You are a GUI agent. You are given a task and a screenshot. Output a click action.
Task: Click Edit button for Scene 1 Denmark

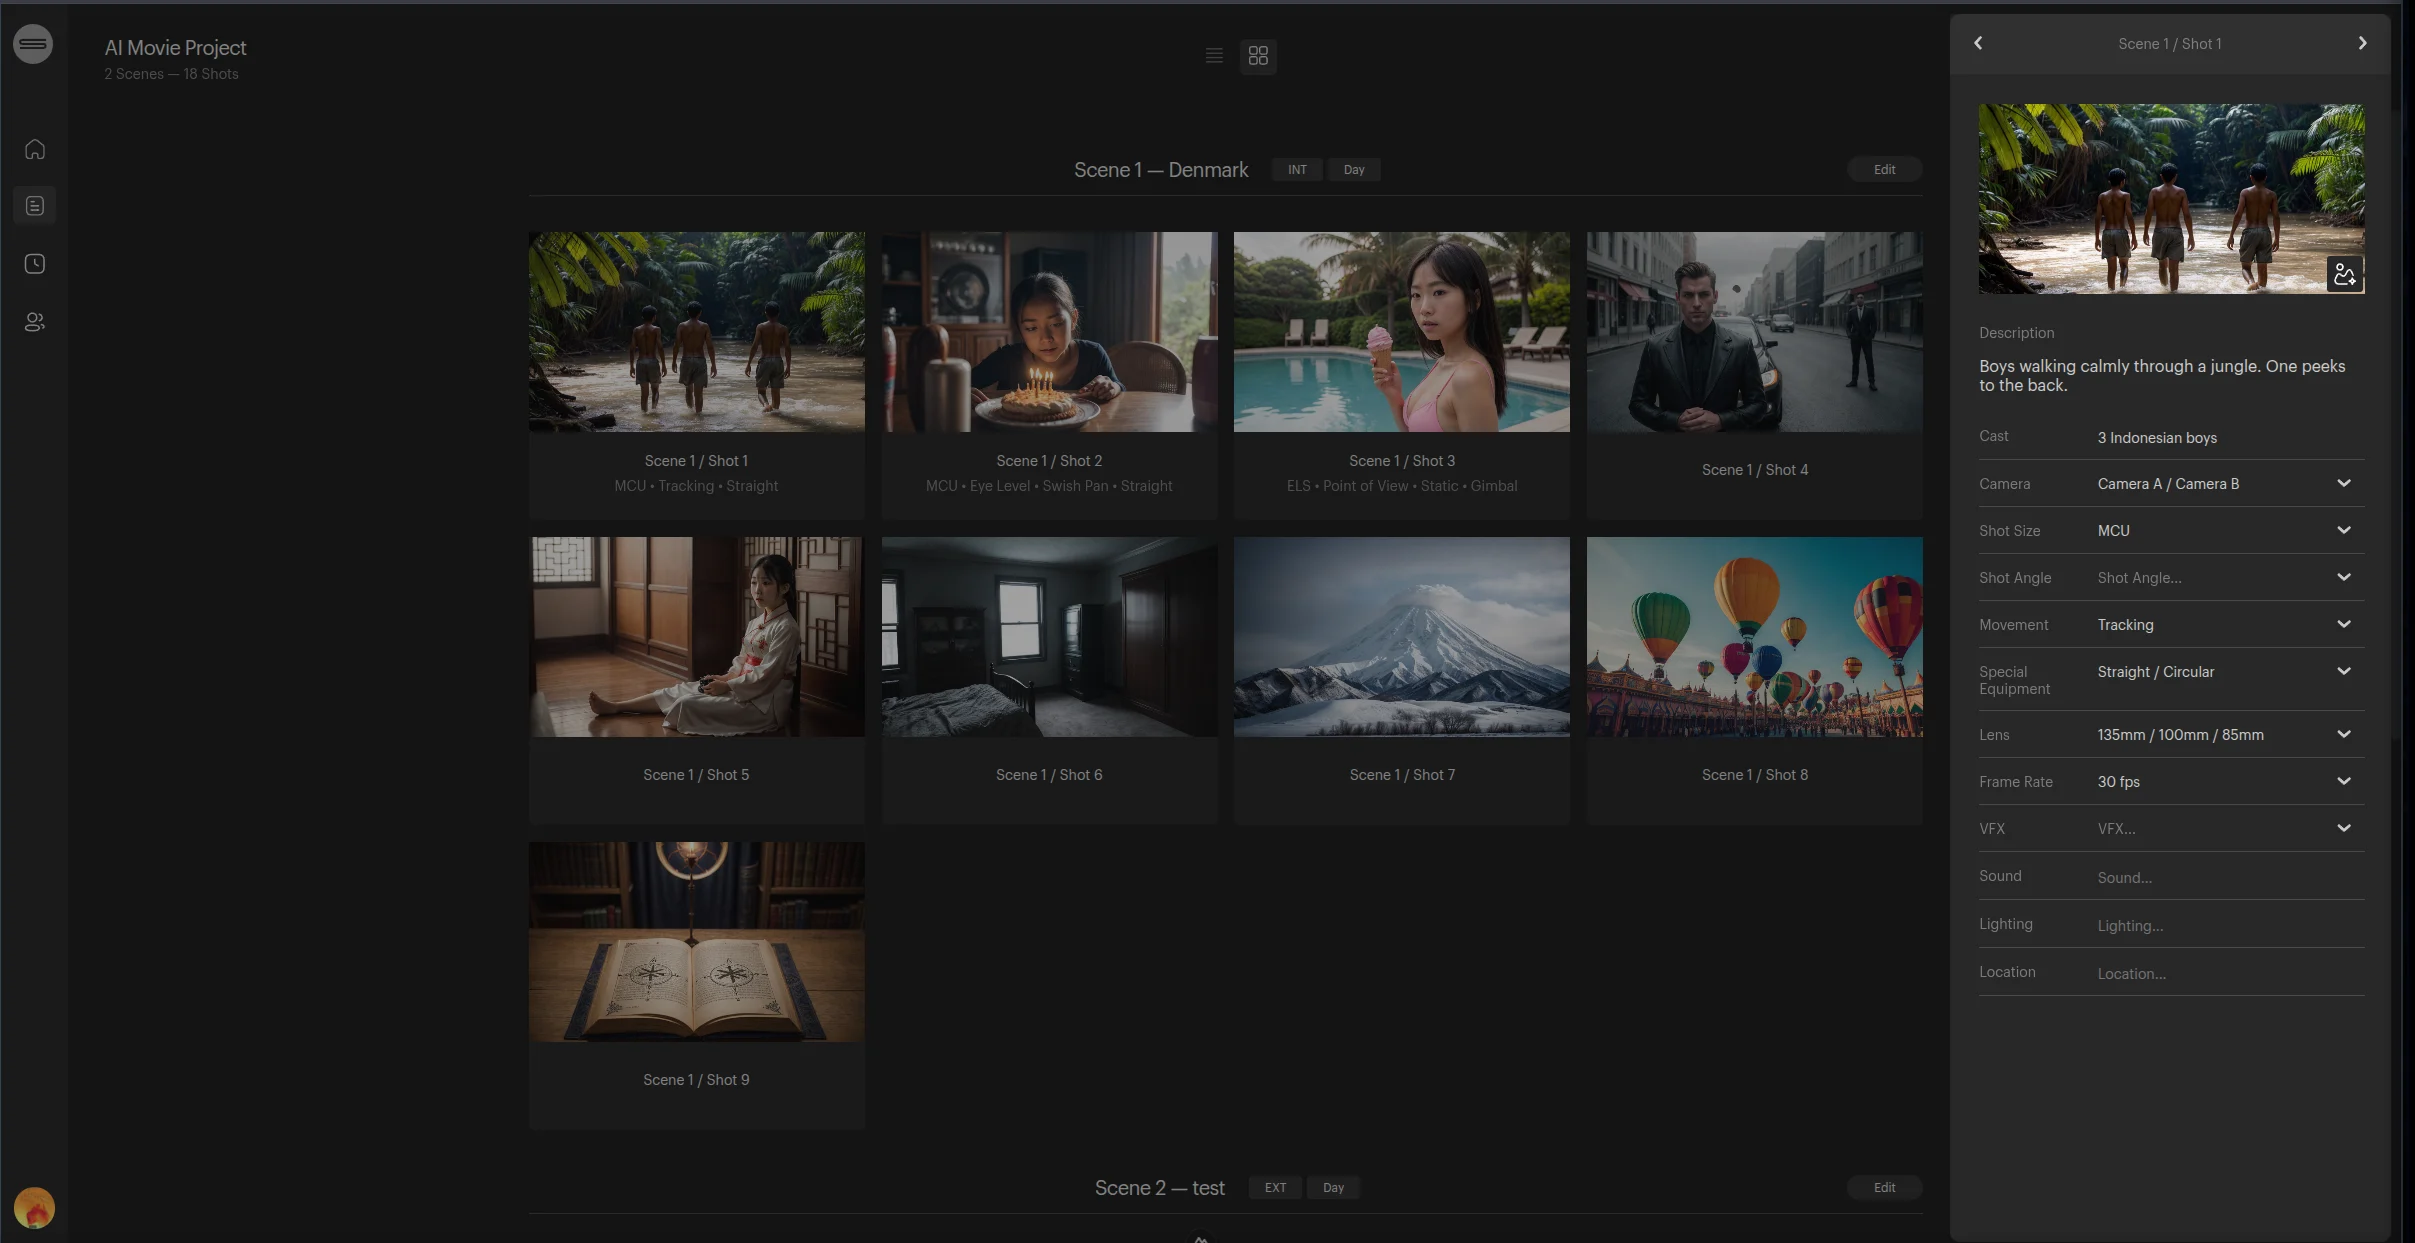coord(1884,170)
